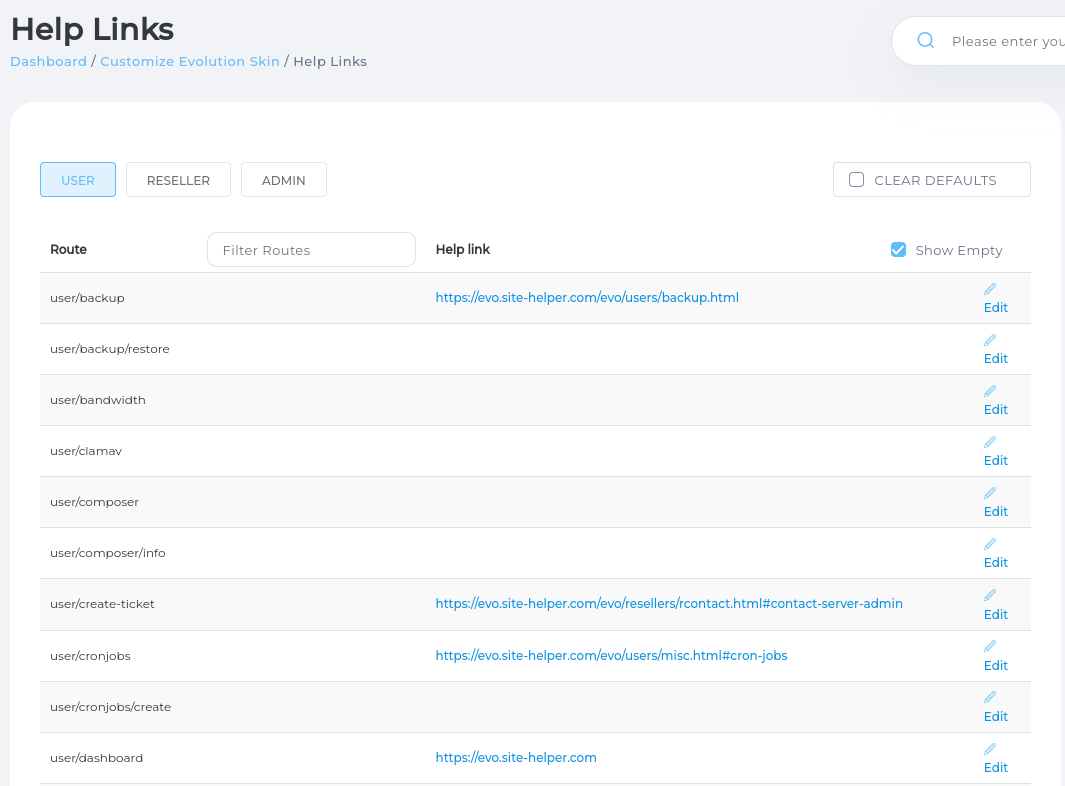
Task: Uncheck the Show Empty checkbox
Action: [x=898, y=250]
